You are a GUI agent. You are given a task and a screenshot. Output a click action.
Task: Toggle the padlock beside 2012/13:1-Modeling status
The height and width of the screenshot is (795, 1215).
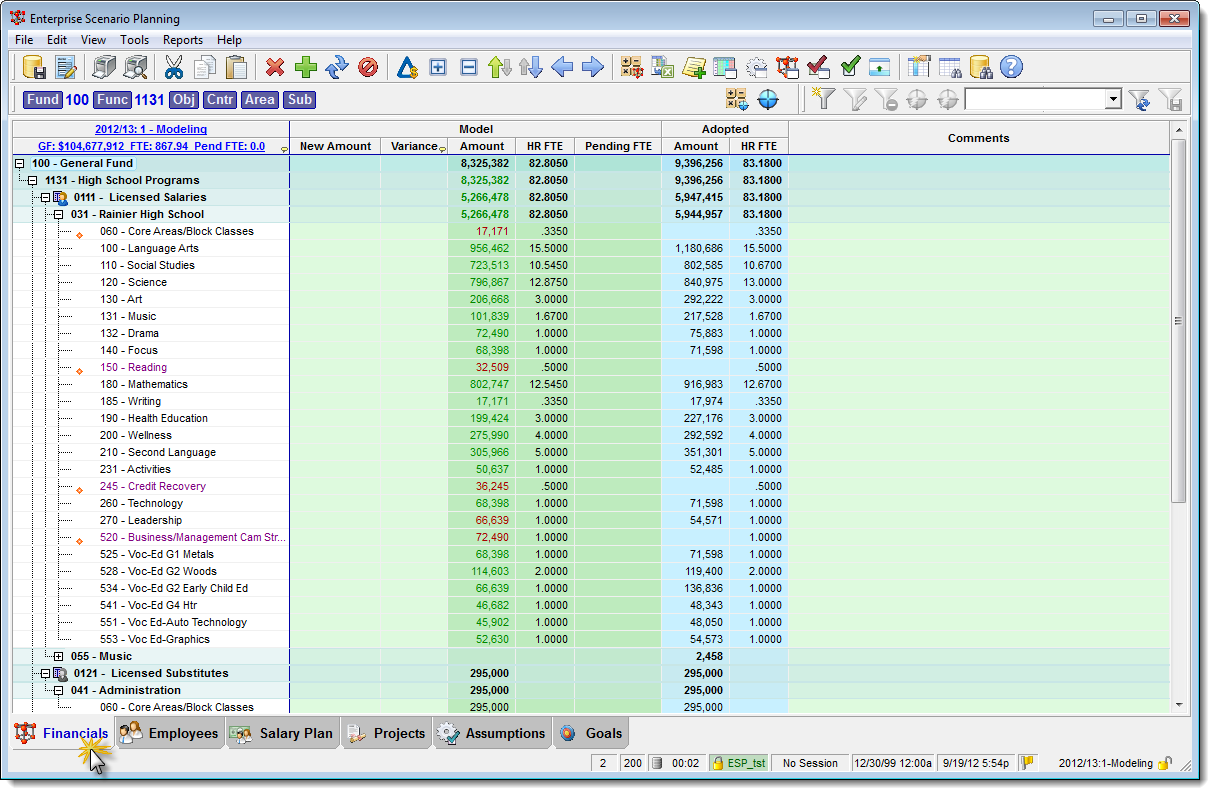(x=1165, y=762)
